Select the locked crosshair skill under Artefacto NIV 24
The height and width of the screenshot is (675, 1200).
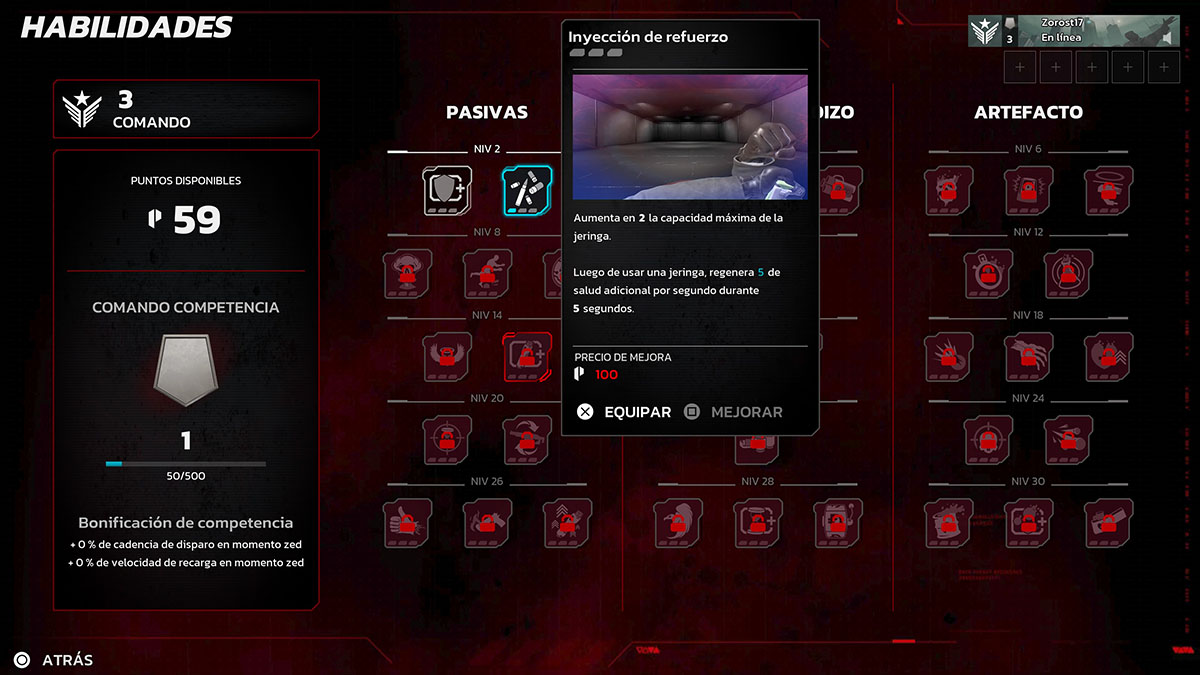click(989, 440)
